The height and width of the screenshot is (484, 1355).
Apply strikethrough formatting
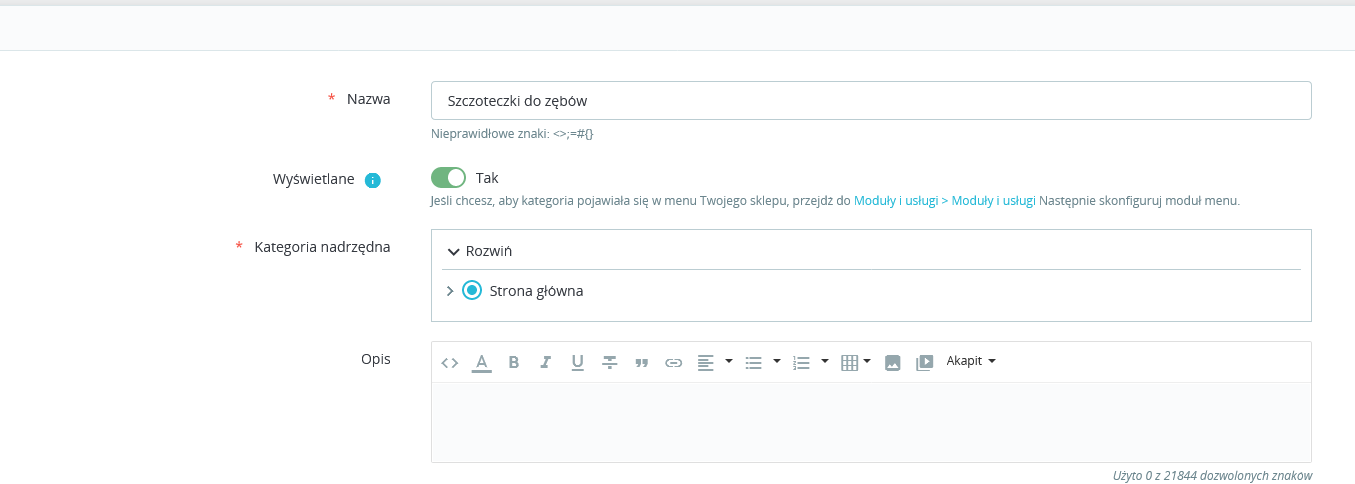click(609, 362)
